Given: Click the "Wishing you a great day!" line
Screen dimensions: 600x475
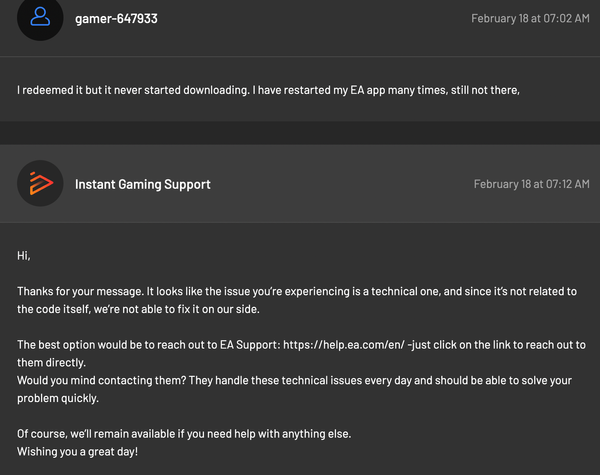Looking at the screenshot, I should pyautogui.click(x=77, y=451).
